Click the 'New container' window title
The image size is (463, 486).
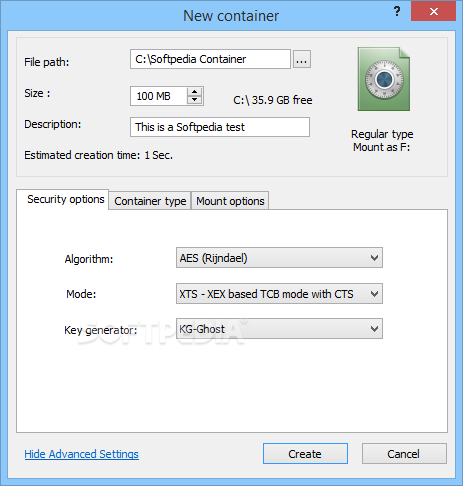tap(231, 16)
